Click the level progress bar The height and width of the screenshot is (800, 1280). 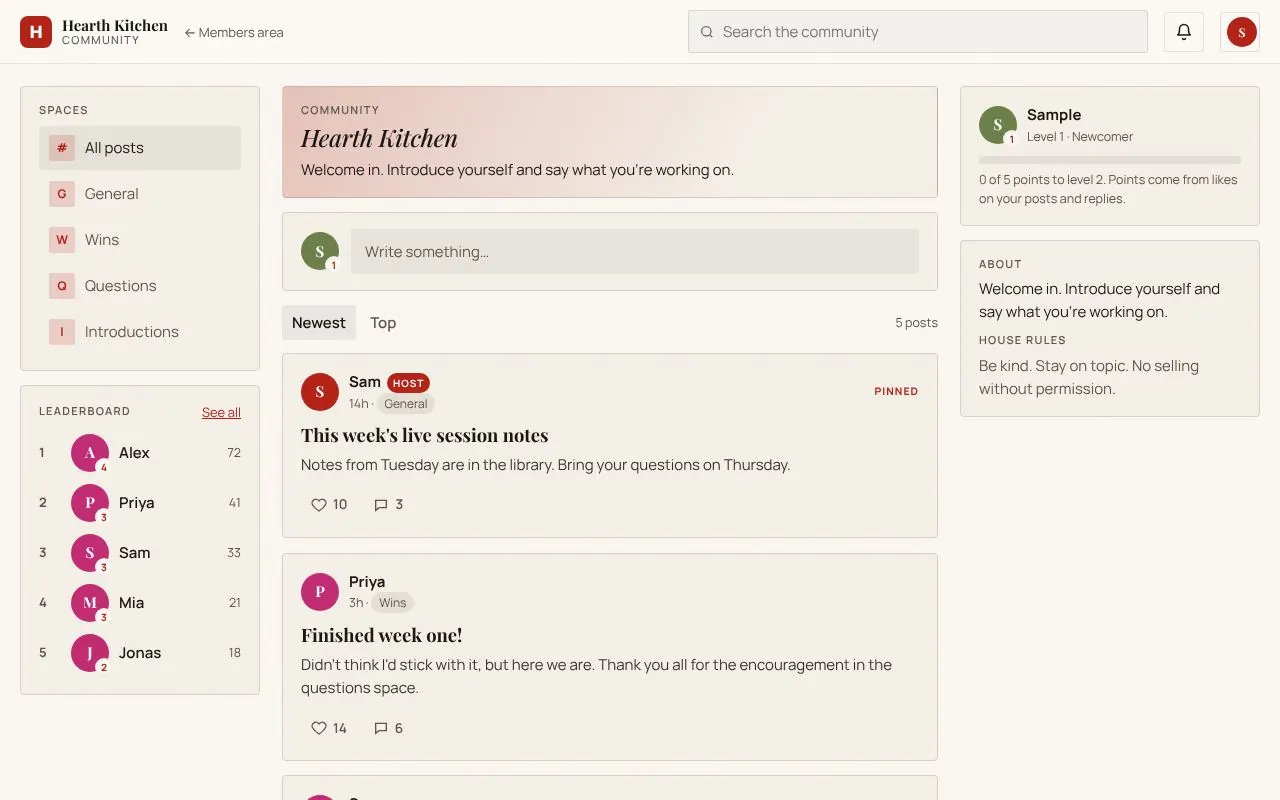click(1110, 160)
